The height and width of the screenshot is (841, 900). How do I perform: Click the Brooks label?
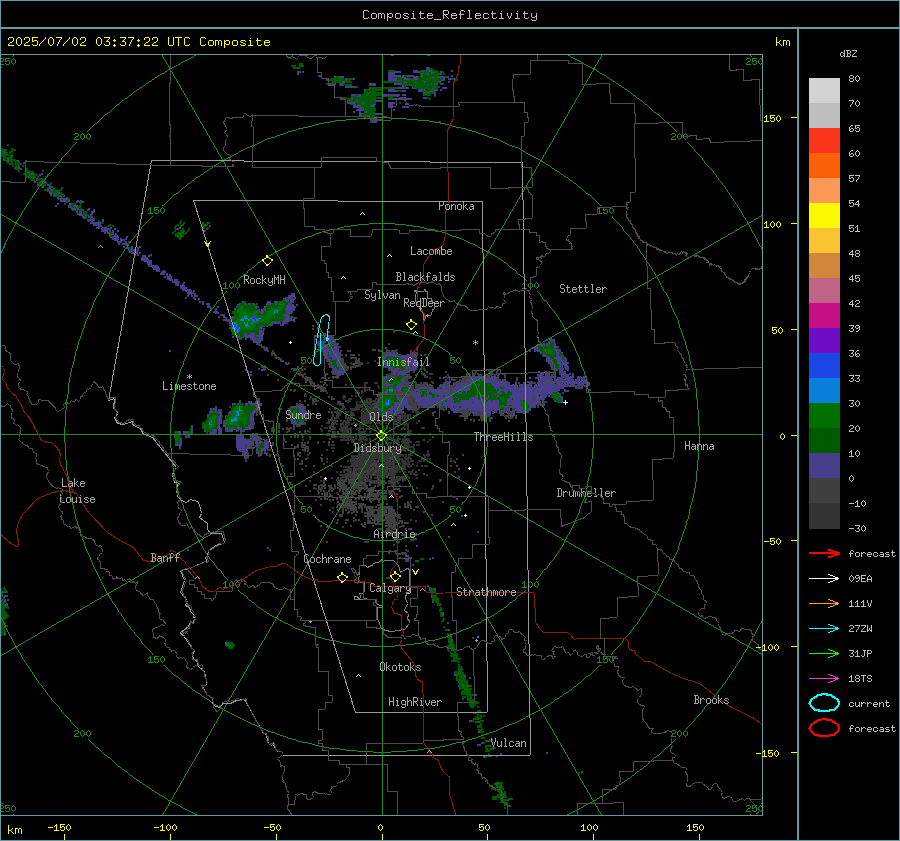click(711, 700)
